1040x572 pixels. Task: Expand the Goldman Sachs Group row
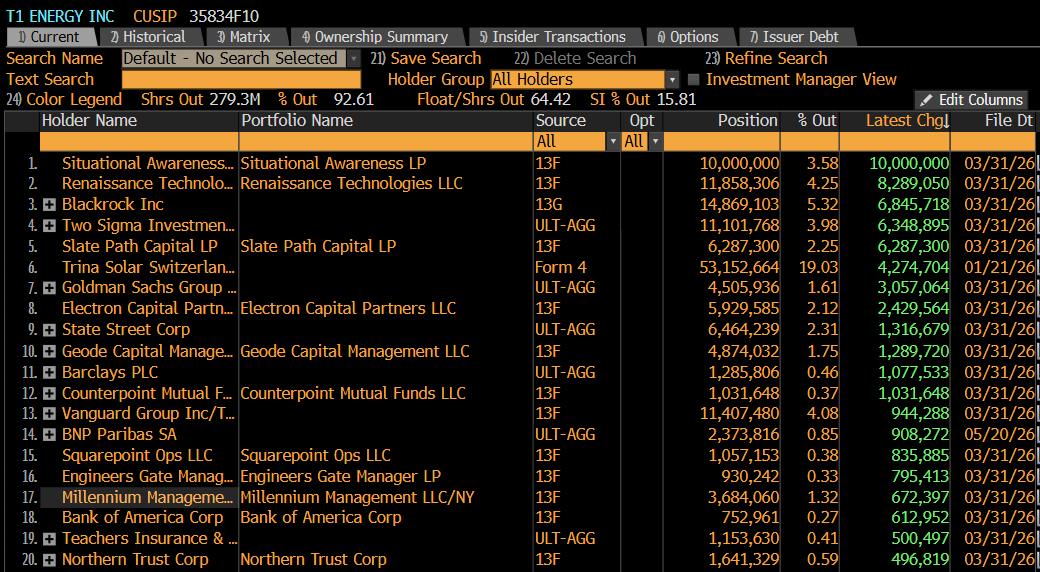click(x=49, y=289)
